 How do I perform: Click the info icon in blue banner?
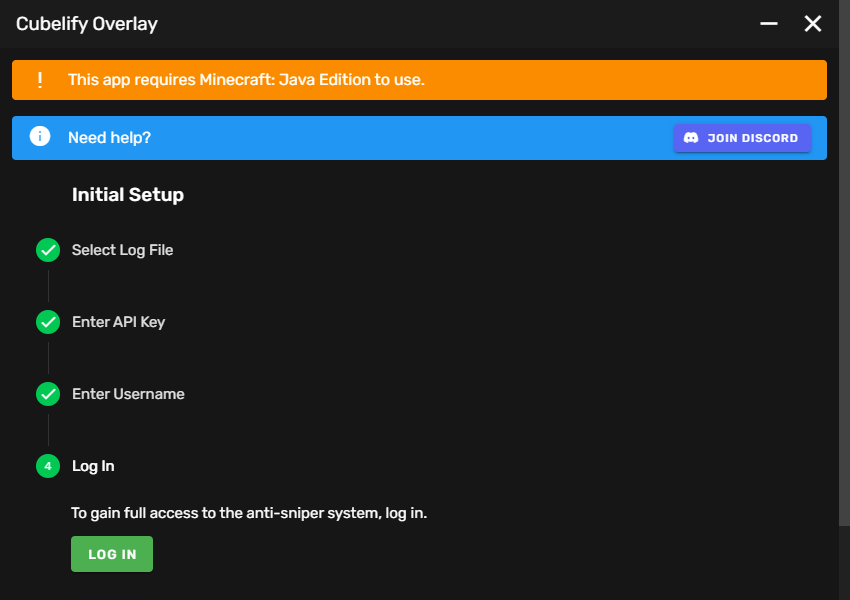click(x=40, y=137)
